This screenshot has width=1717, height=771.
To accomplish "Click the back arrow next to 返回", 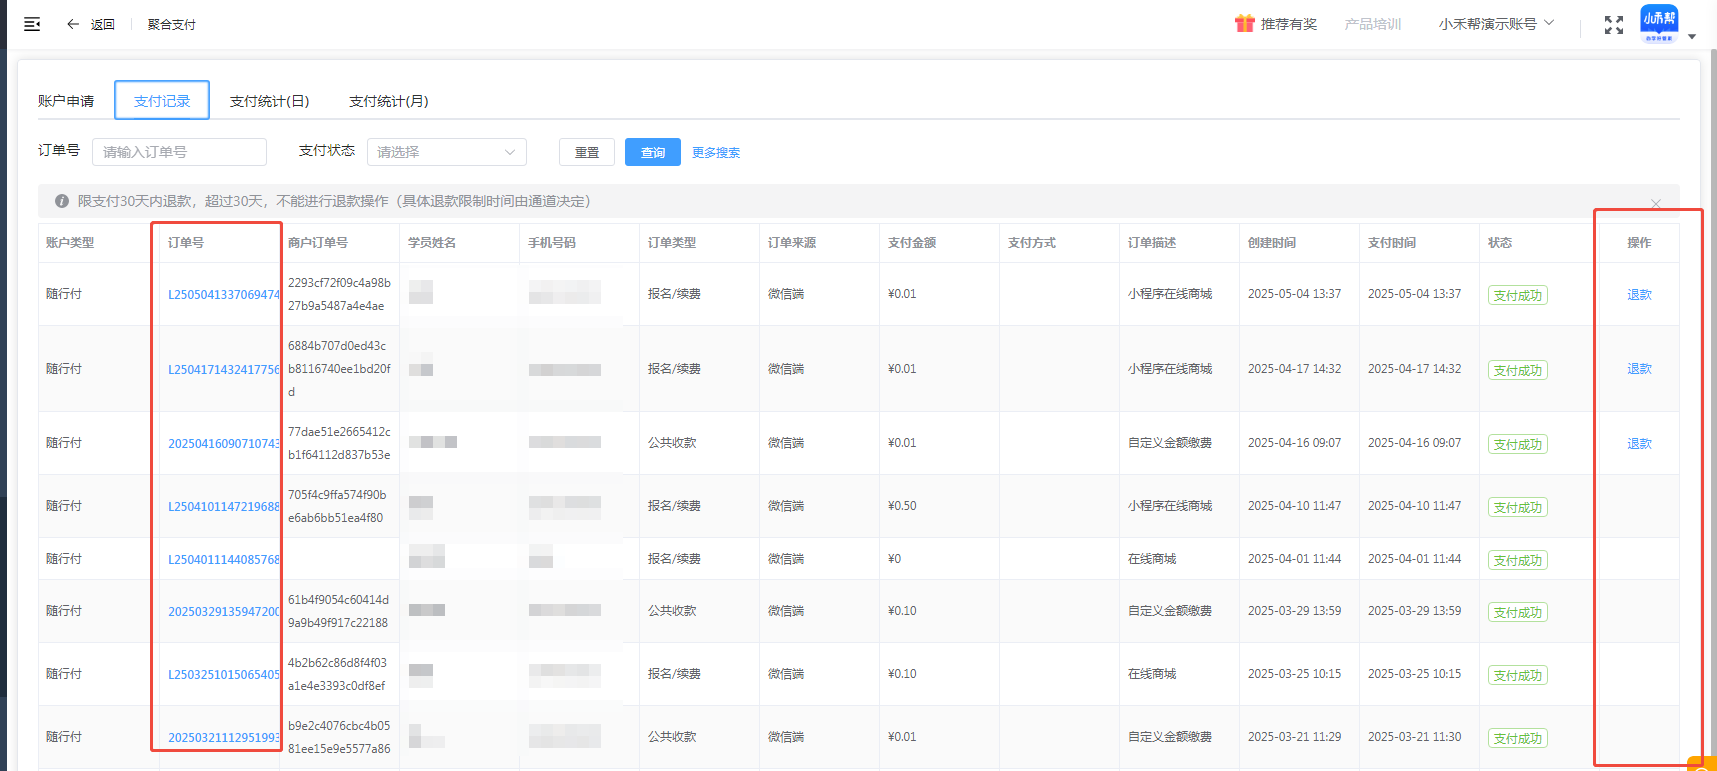I will point(73,24).
